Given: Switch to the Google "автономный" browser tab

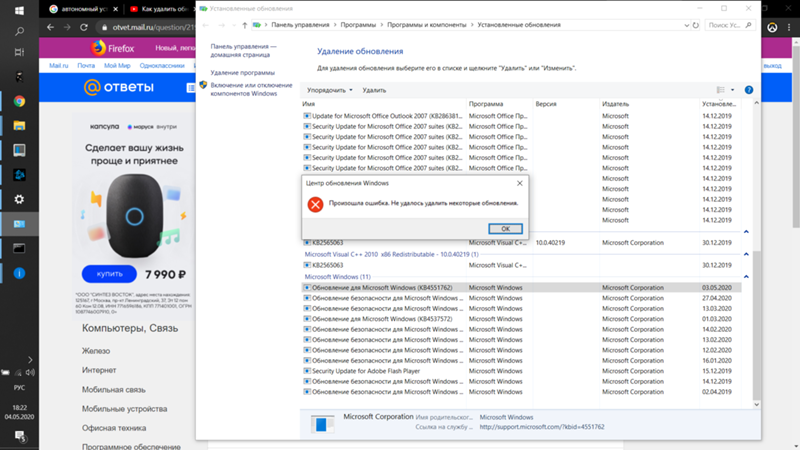Looking at the screenshot, I should [84, 9].
